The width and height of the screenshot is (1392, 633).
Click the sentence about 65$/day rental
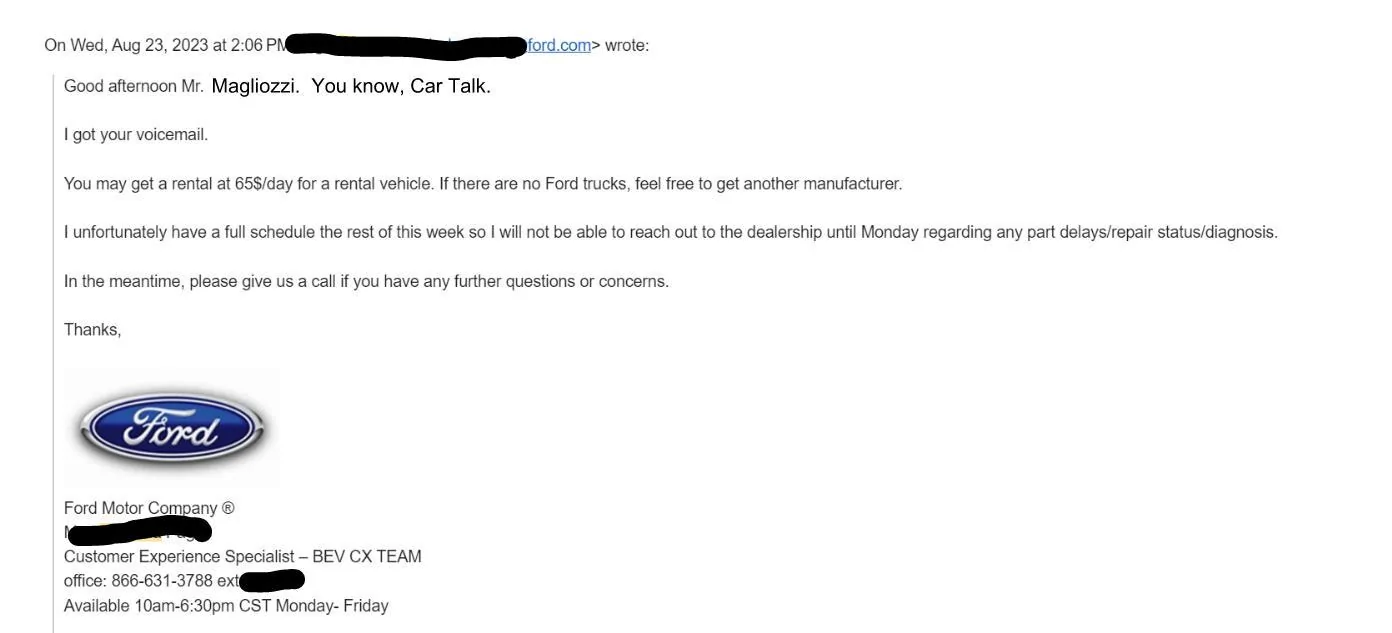point(483,183)
